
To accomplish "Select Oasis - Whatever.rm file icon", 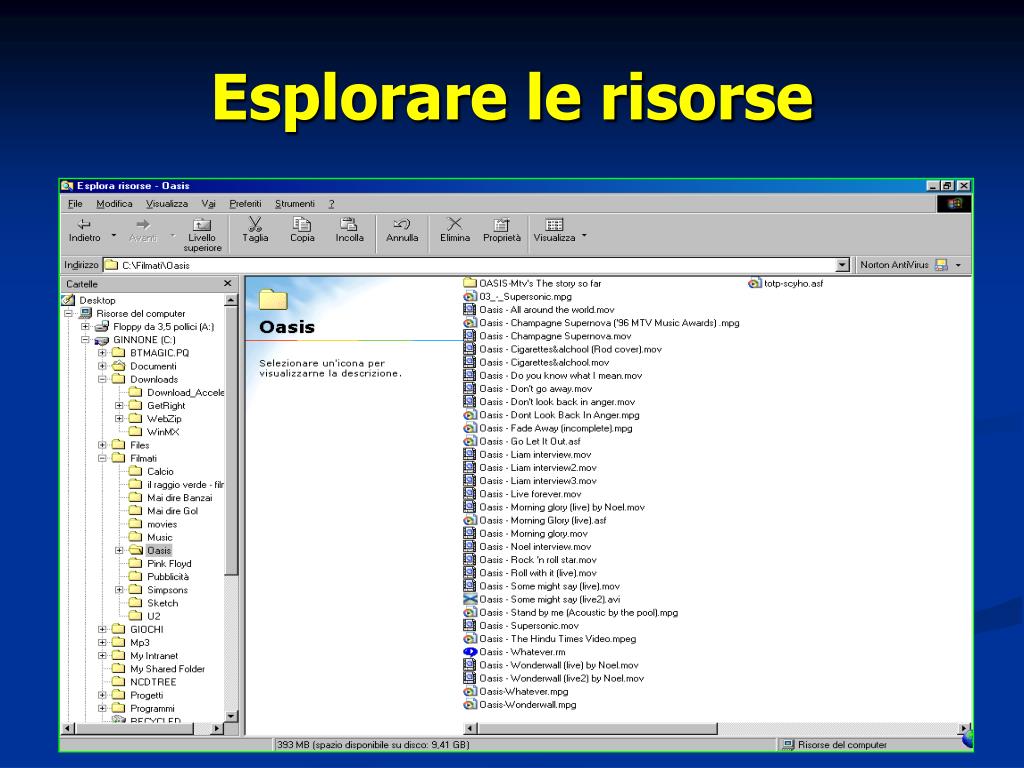I will point(470,652).
